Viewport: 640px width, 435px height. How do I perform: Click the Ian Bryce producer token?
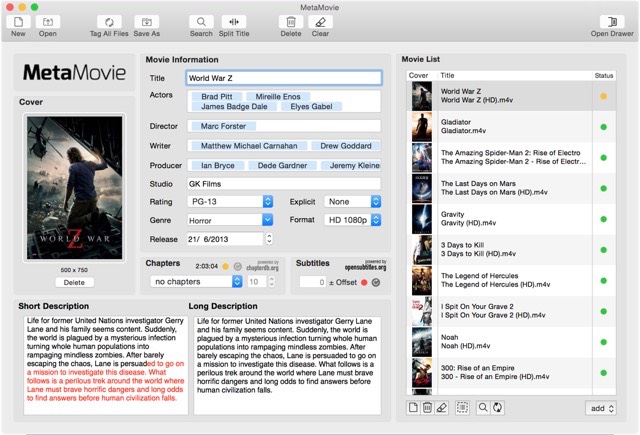click(218, 165)
